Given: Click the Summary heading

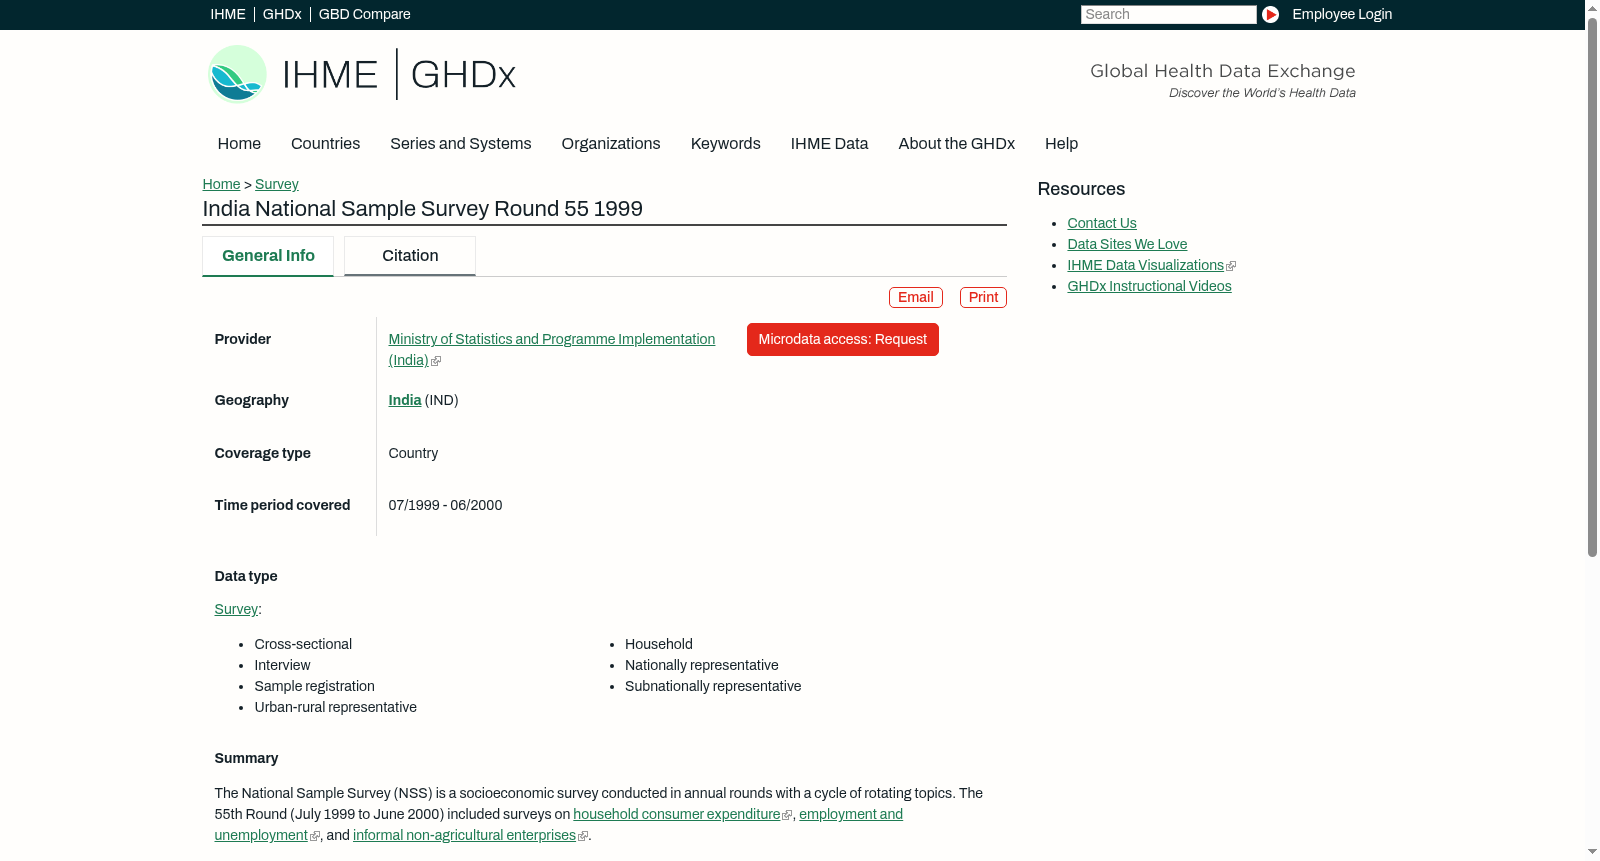Looking at the screenshot, I should point(246,758).
